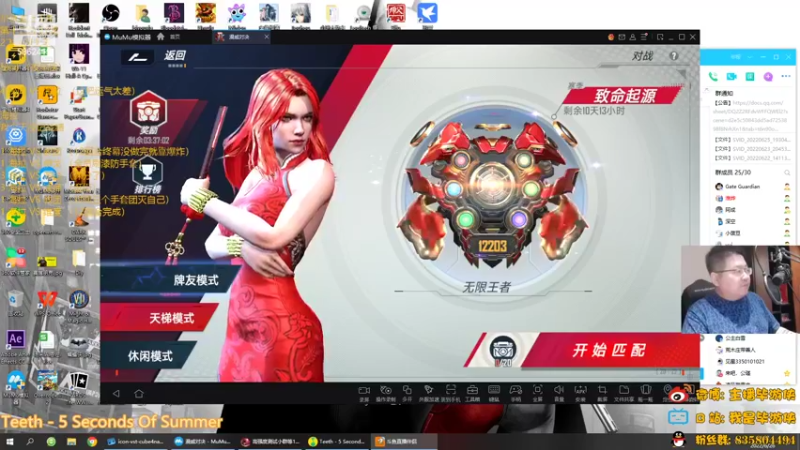Click the green voice call icon in QQ

tap(713, 77)
